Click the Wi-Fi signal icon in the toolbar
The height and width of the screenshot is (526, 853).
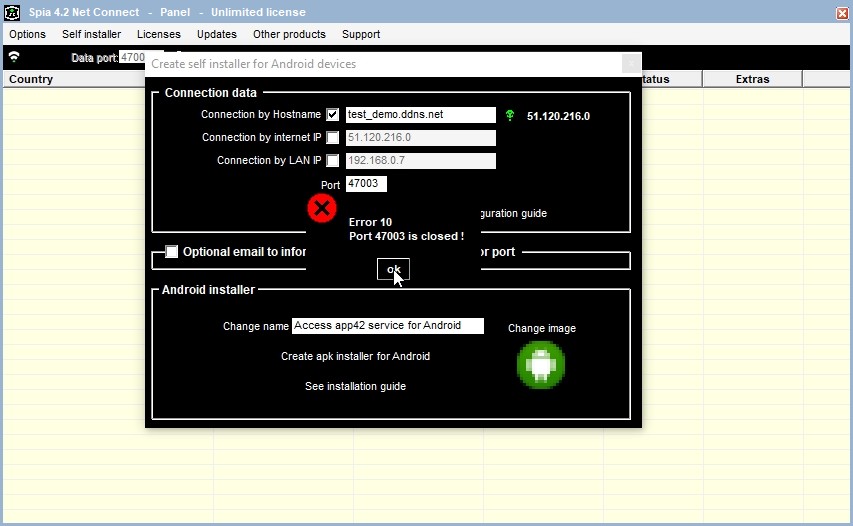pyautogui.click(x=14, y=57)
